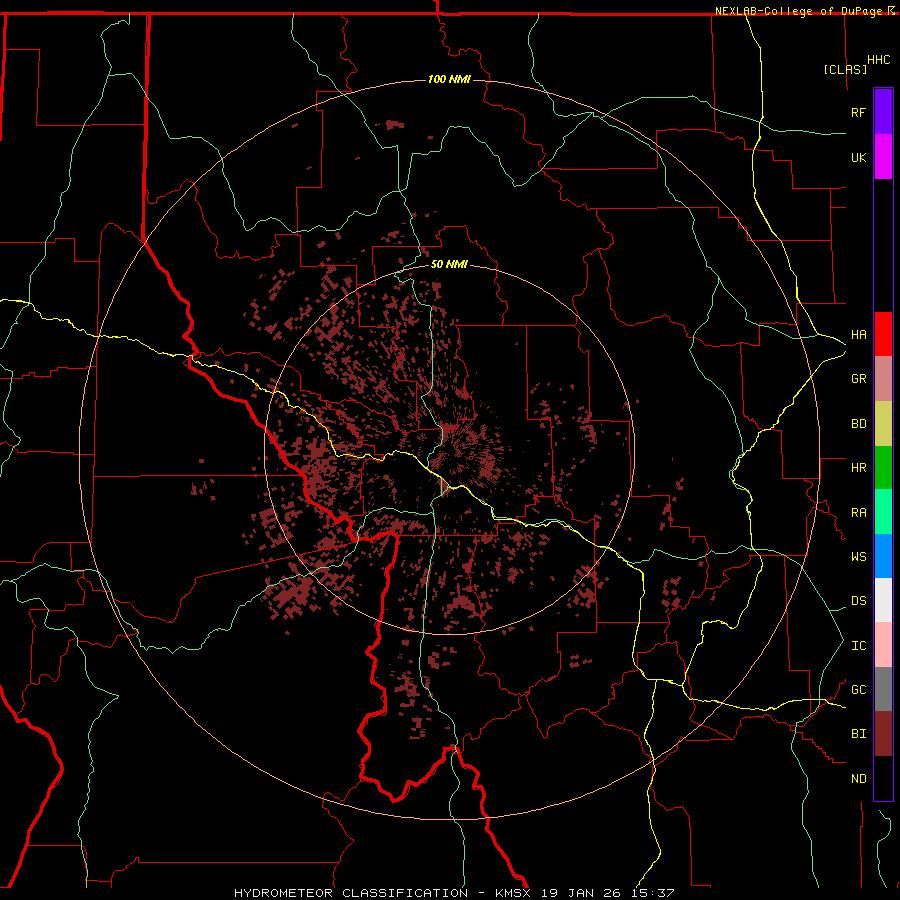
Task: Click the BI legend label
Action: click(x=859, y=734)
